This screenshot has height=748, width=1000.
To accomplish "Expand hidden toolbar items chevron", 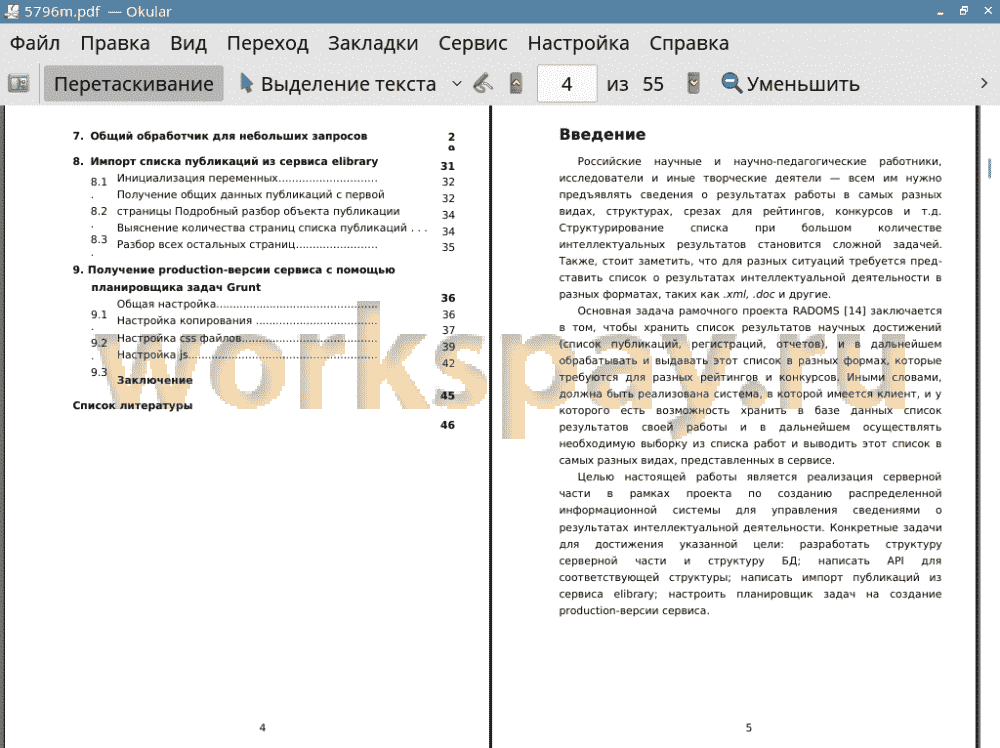I will [984, 84].
